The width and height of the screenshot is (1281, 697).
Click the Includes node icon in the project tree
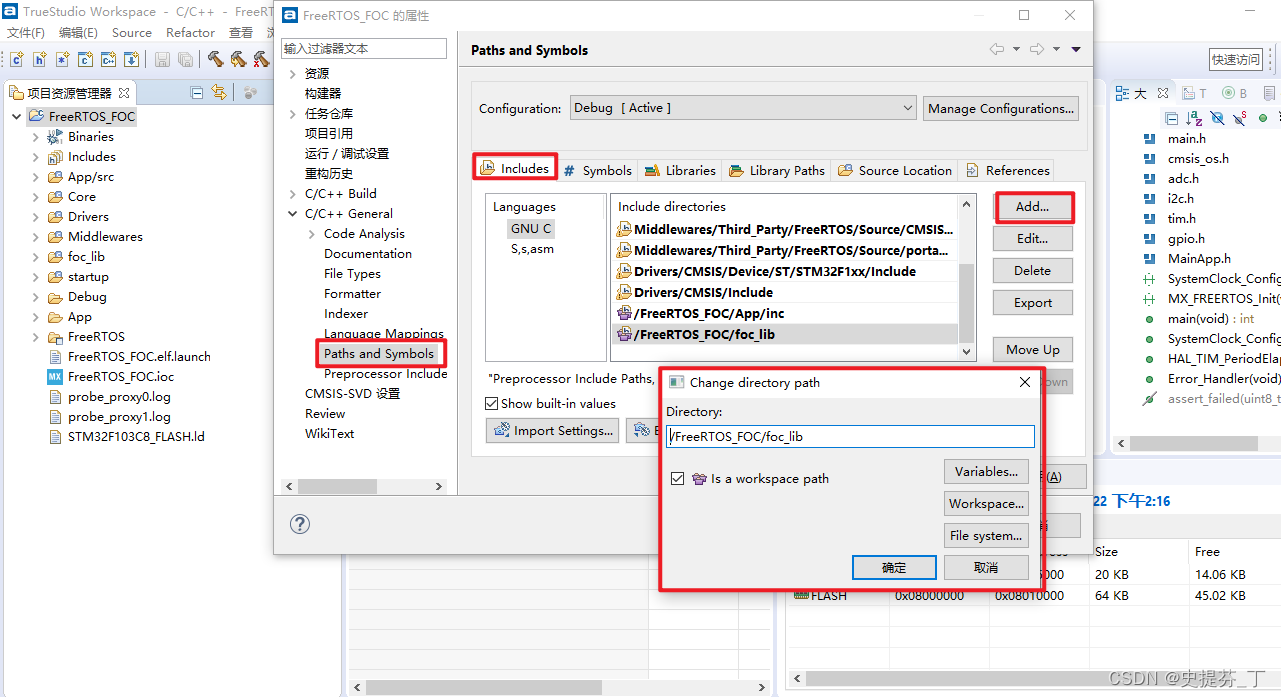coord(55,157)
